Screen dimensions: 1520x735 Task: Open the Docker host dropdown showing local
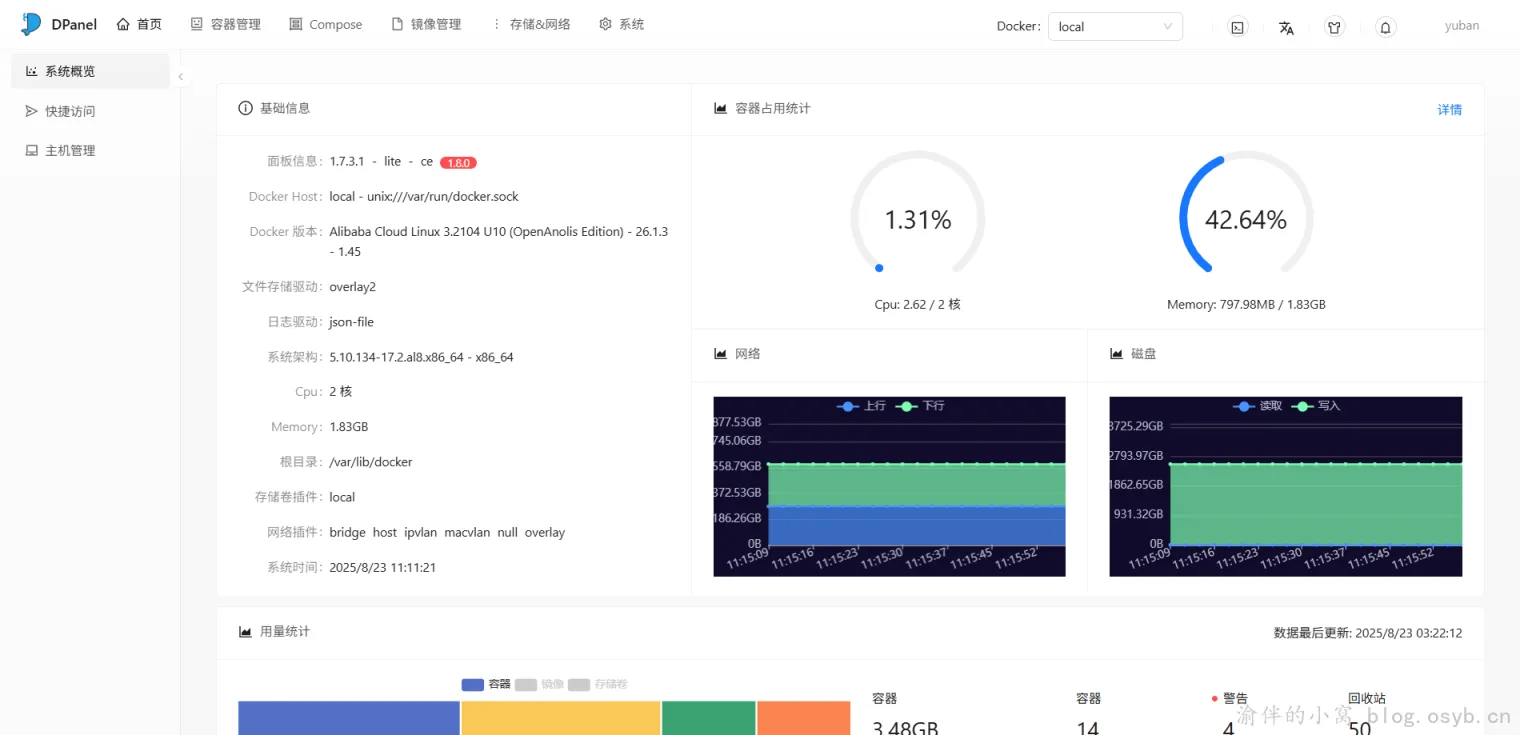(x=1114, y=27)
